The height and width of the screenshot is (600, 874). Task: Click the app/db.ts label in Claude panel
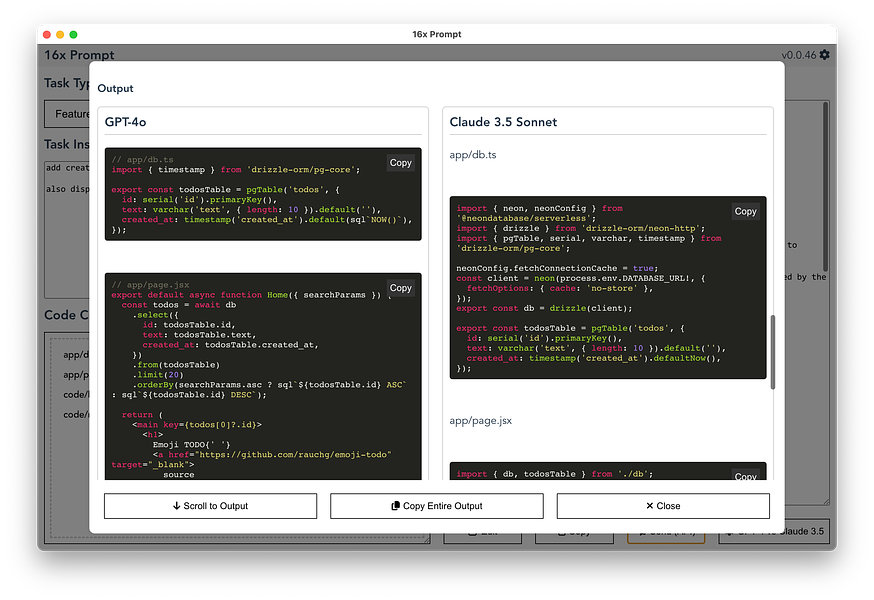(473, 155)
